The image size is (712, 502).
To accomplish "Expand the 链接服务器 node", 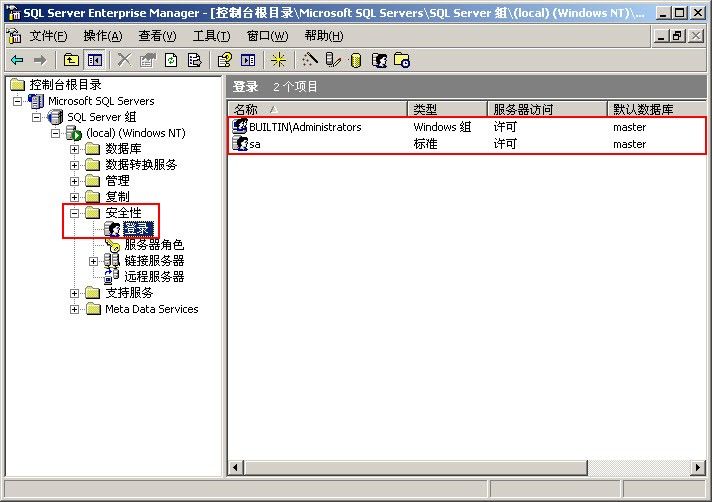I will tap(94, 261).
